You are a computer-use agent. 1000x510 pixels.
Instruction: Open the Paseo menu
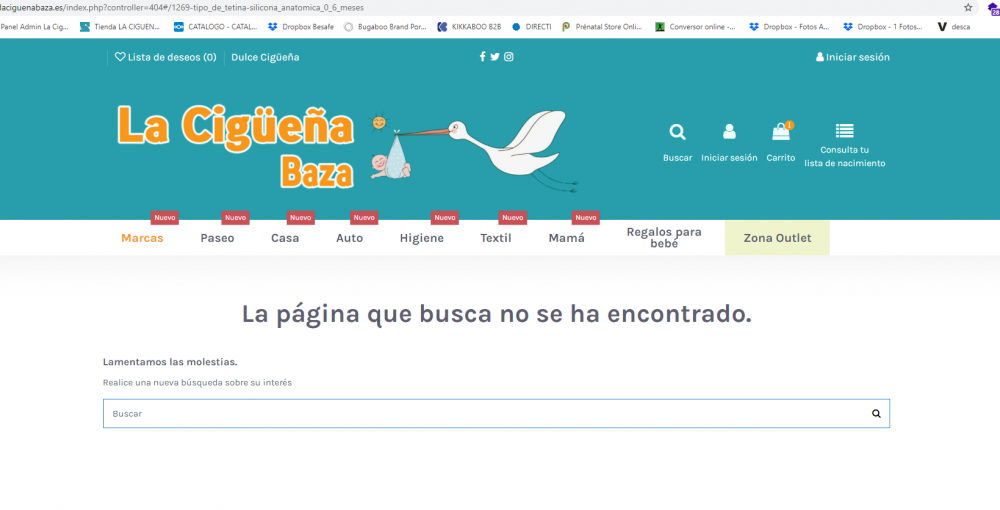[x=217, y=238]
